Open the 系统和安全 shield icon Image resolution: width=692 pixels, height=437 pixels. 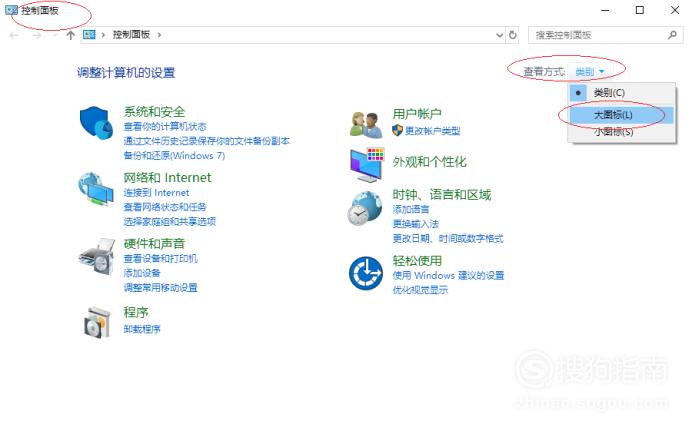pyautogui.click(x=96, y=123)
